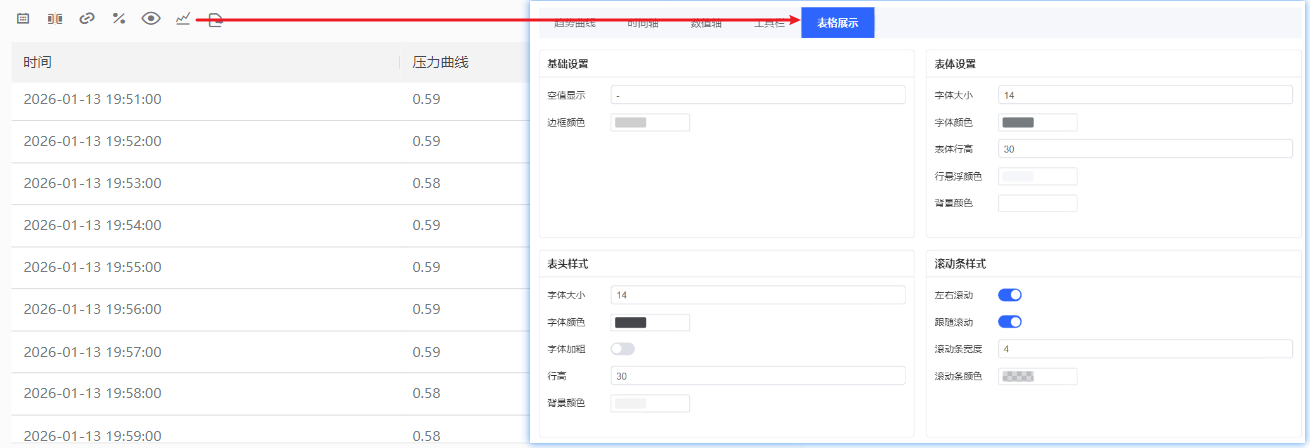Click the 空值显示 input field
Image resolution: width=1310 pixels, height=448 pixels.
757,95
